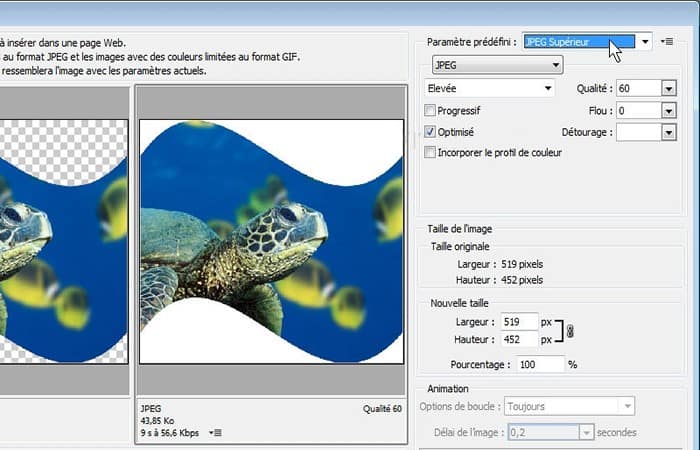Click the 43,85 Ko file size text
Image resolution: width=700 pixels, height=450 pixels.
click(x=157, y=421)
